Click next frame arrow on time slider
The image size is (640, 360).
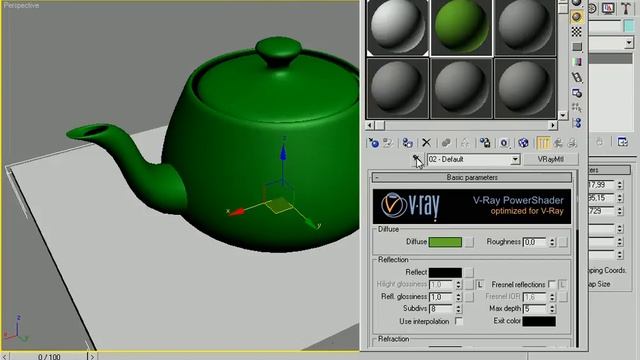92,356
